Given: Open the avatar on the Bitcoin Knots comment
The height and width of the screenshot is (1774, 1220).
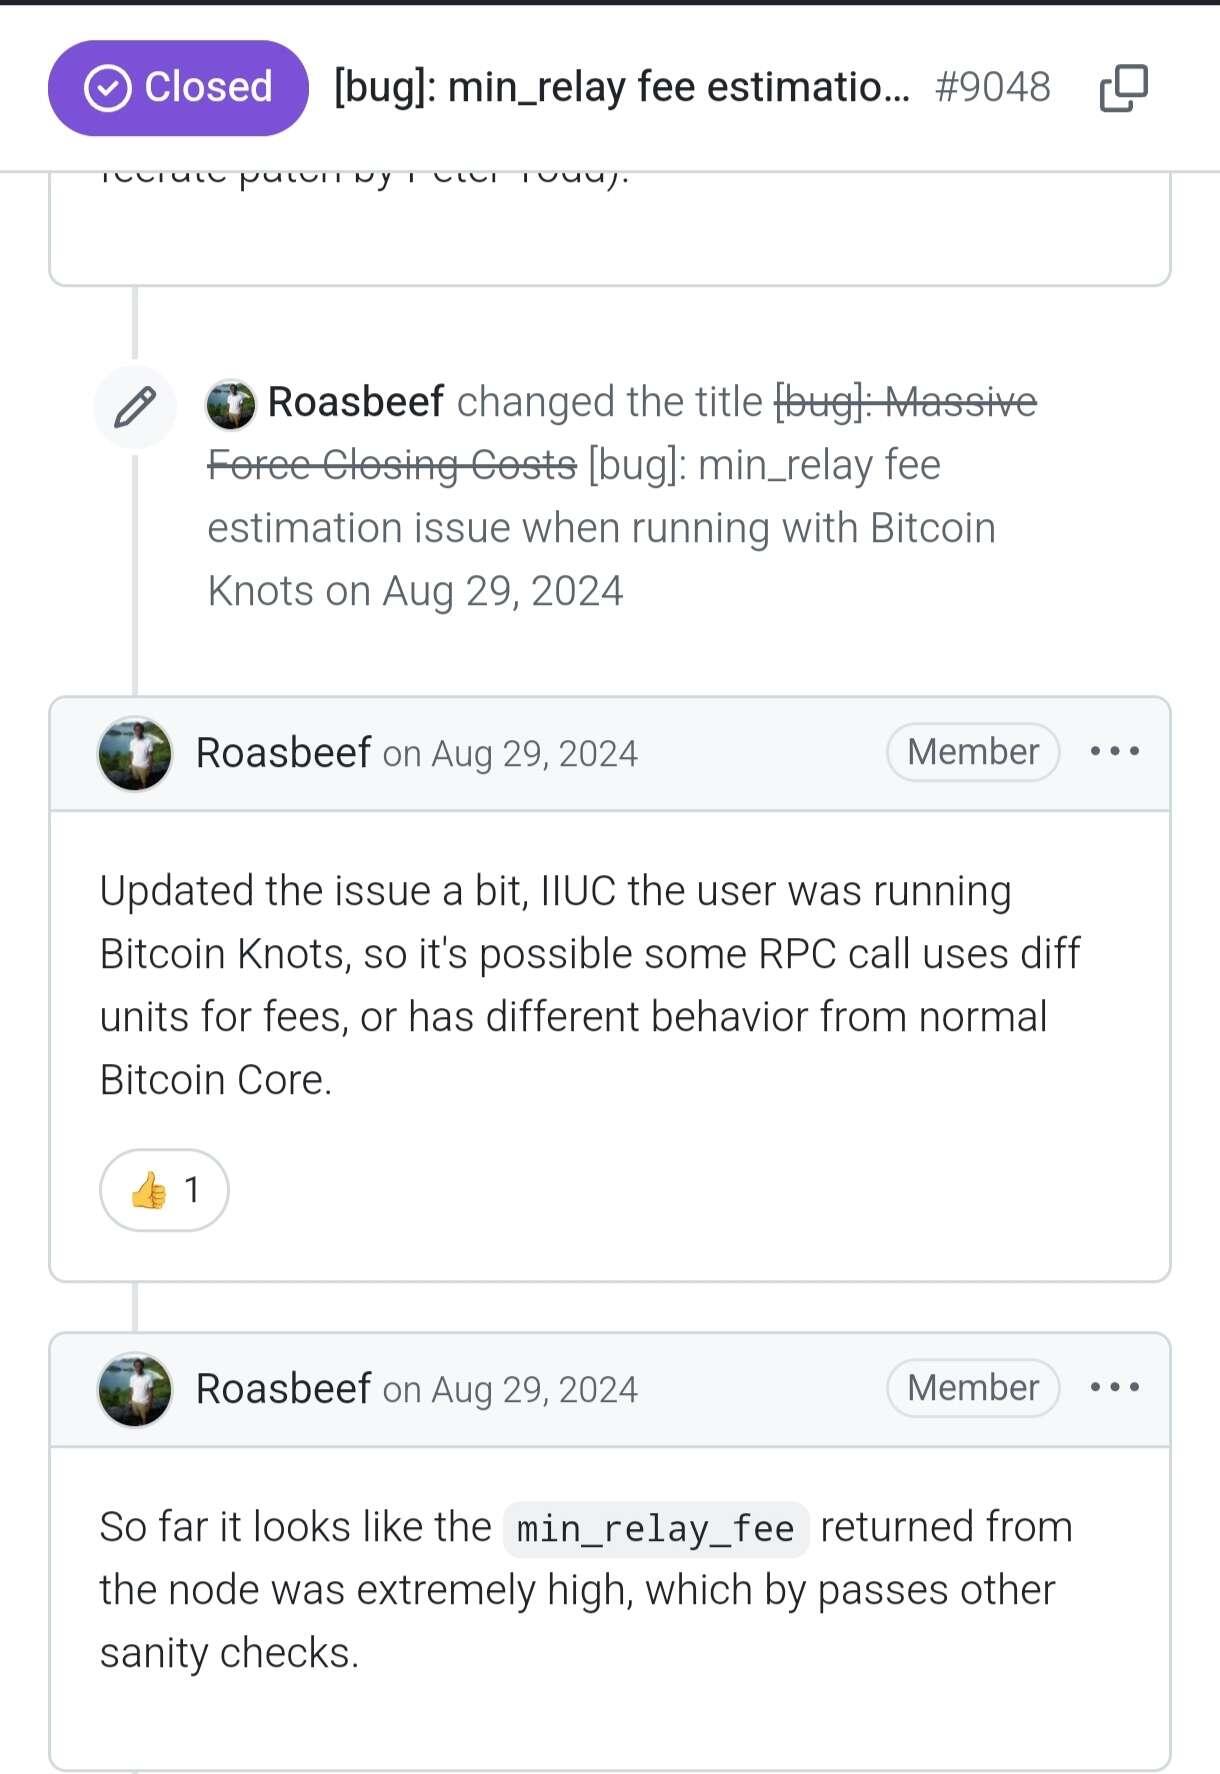Looking at the screenshot, I should coord(135,753).
